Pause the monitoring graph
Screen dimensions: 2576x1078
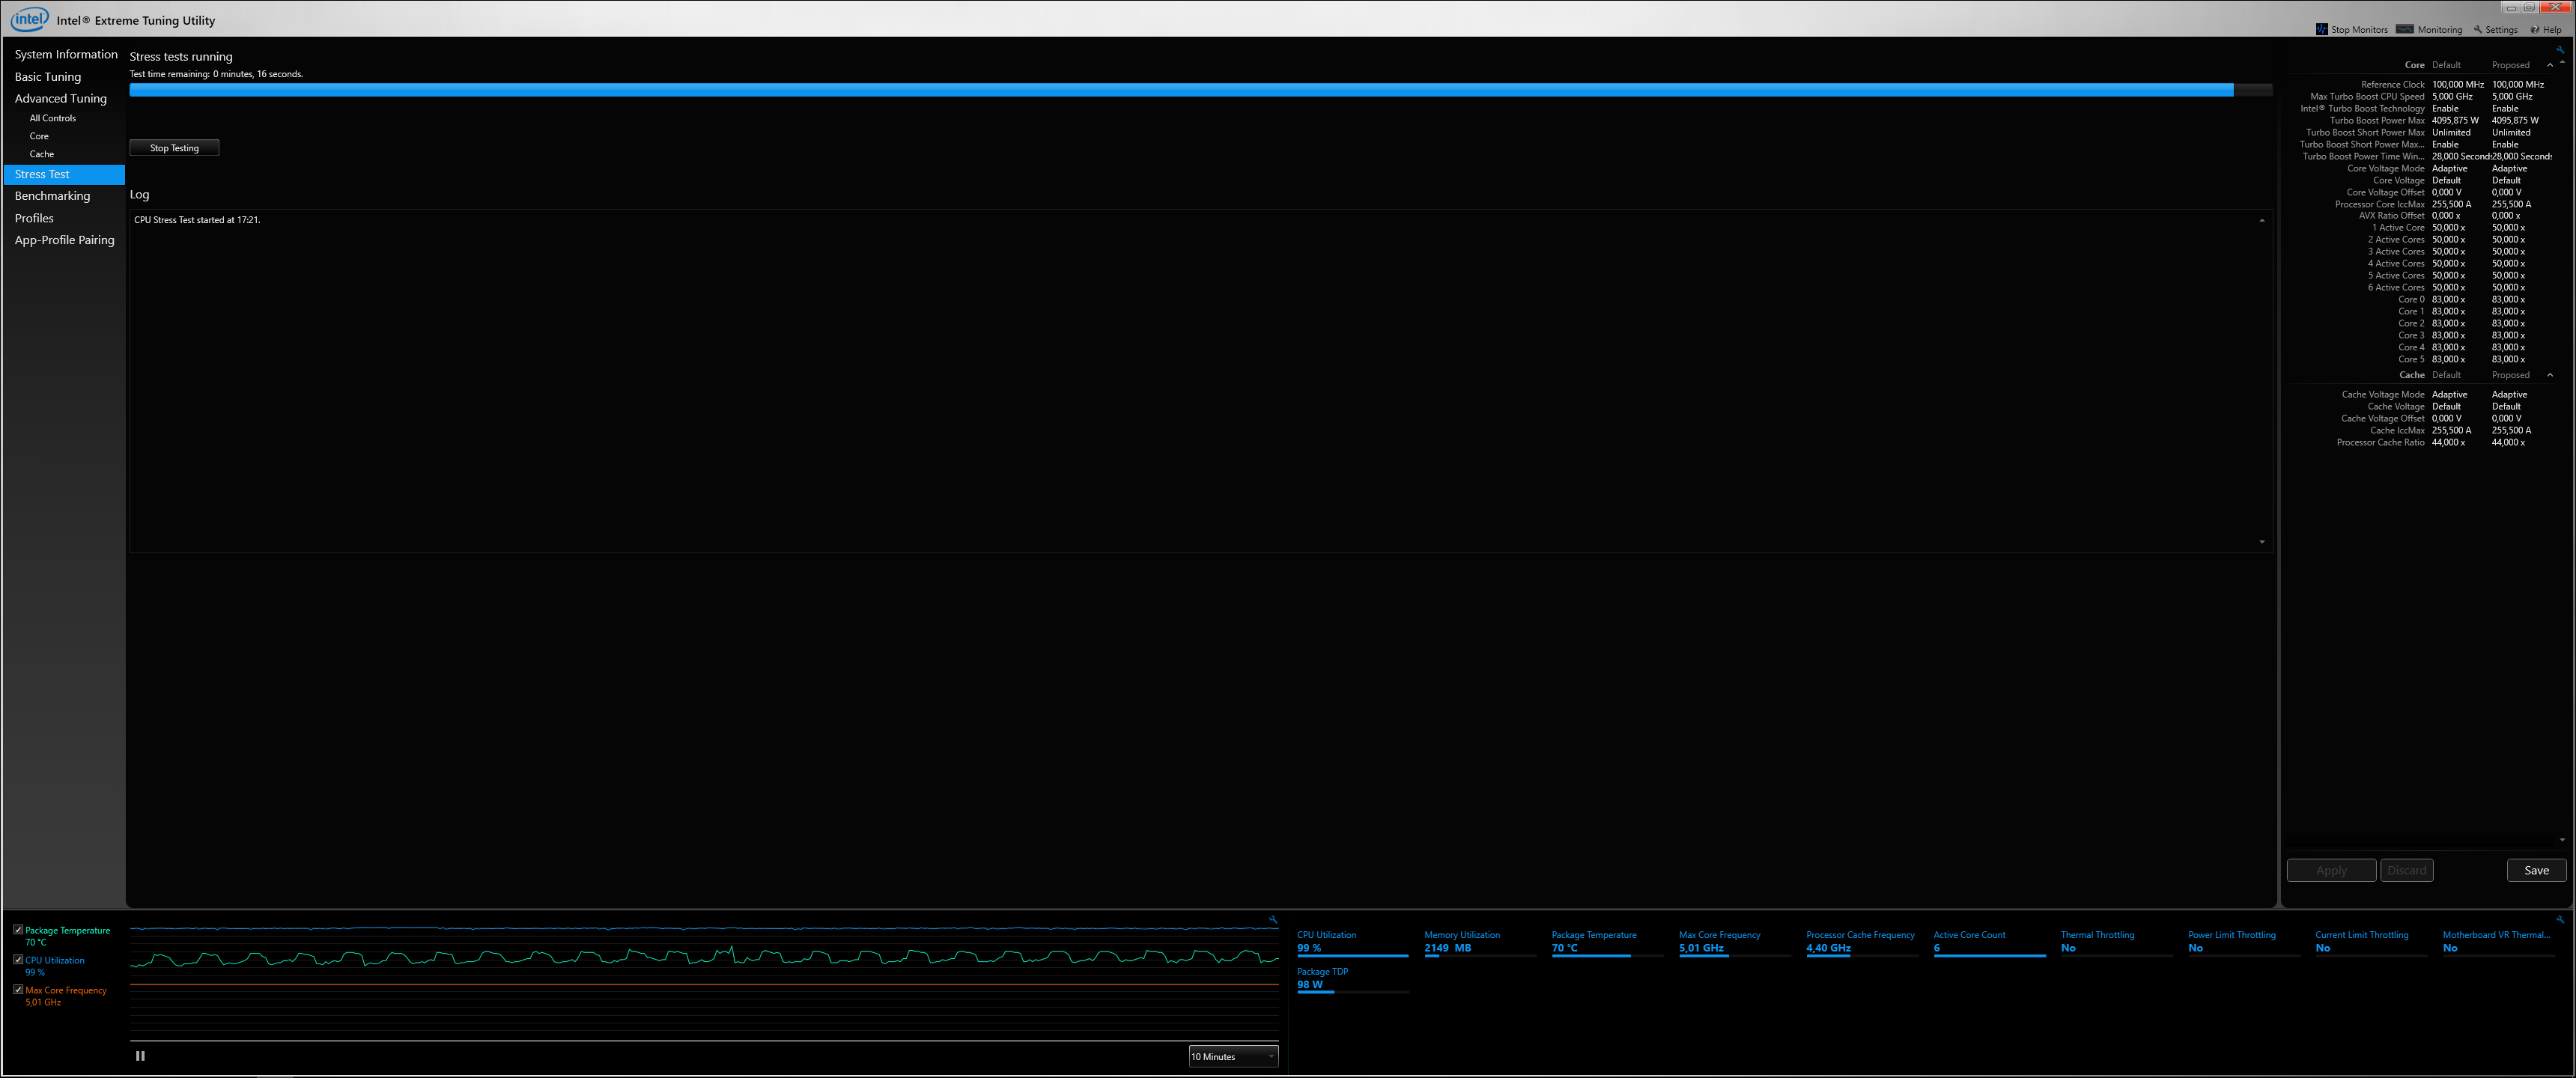pyautogui.click(x=140, y=1055)
